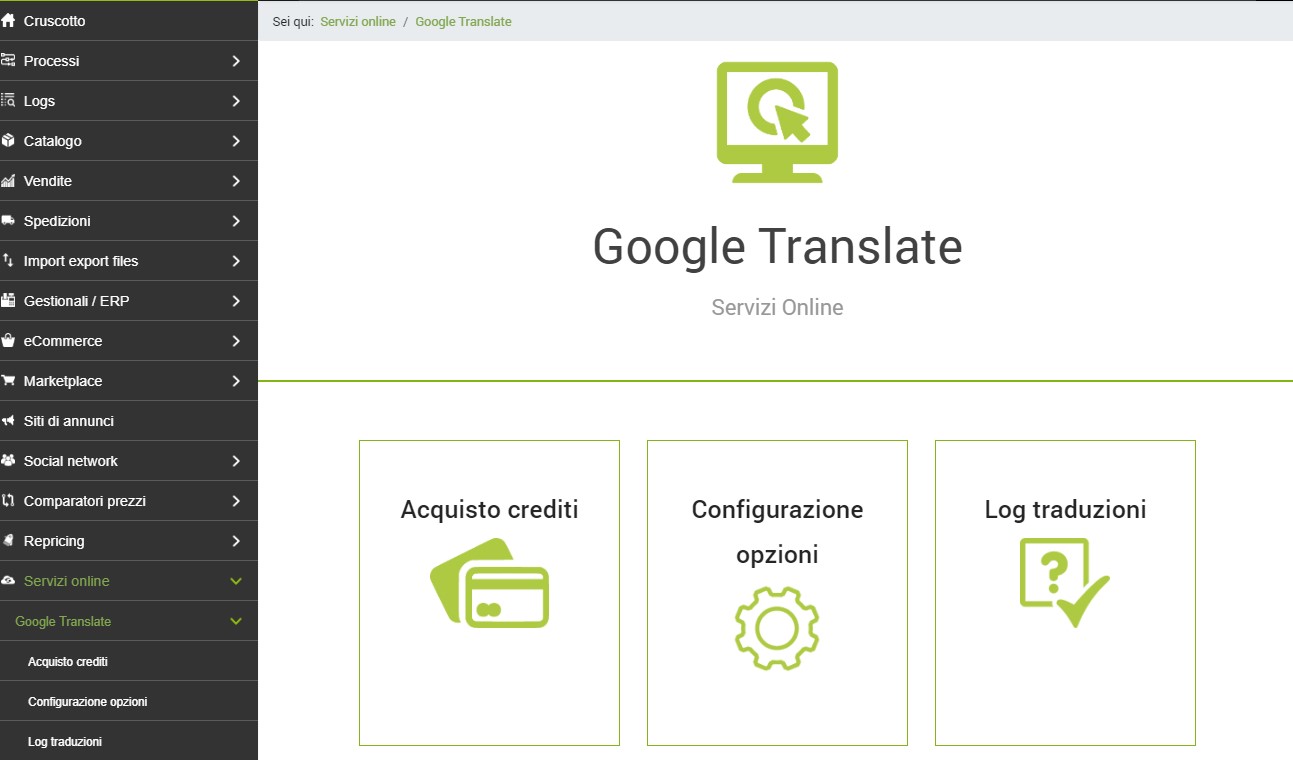Click the Social network people icon
The width and height of the screenshot is (1293, 760).
click(9, 461)
